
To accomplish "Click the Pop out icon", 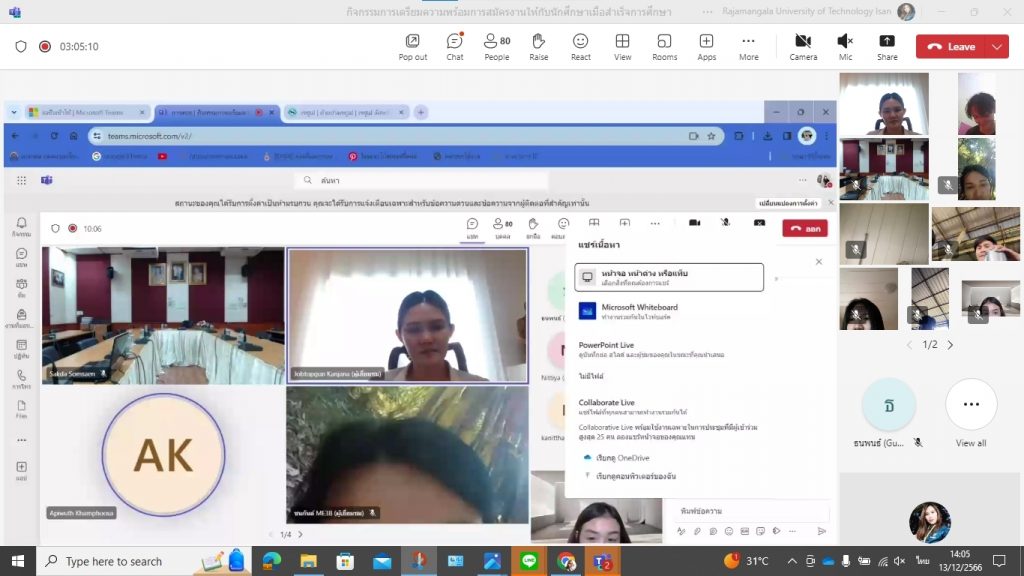I will coord(412,45).
